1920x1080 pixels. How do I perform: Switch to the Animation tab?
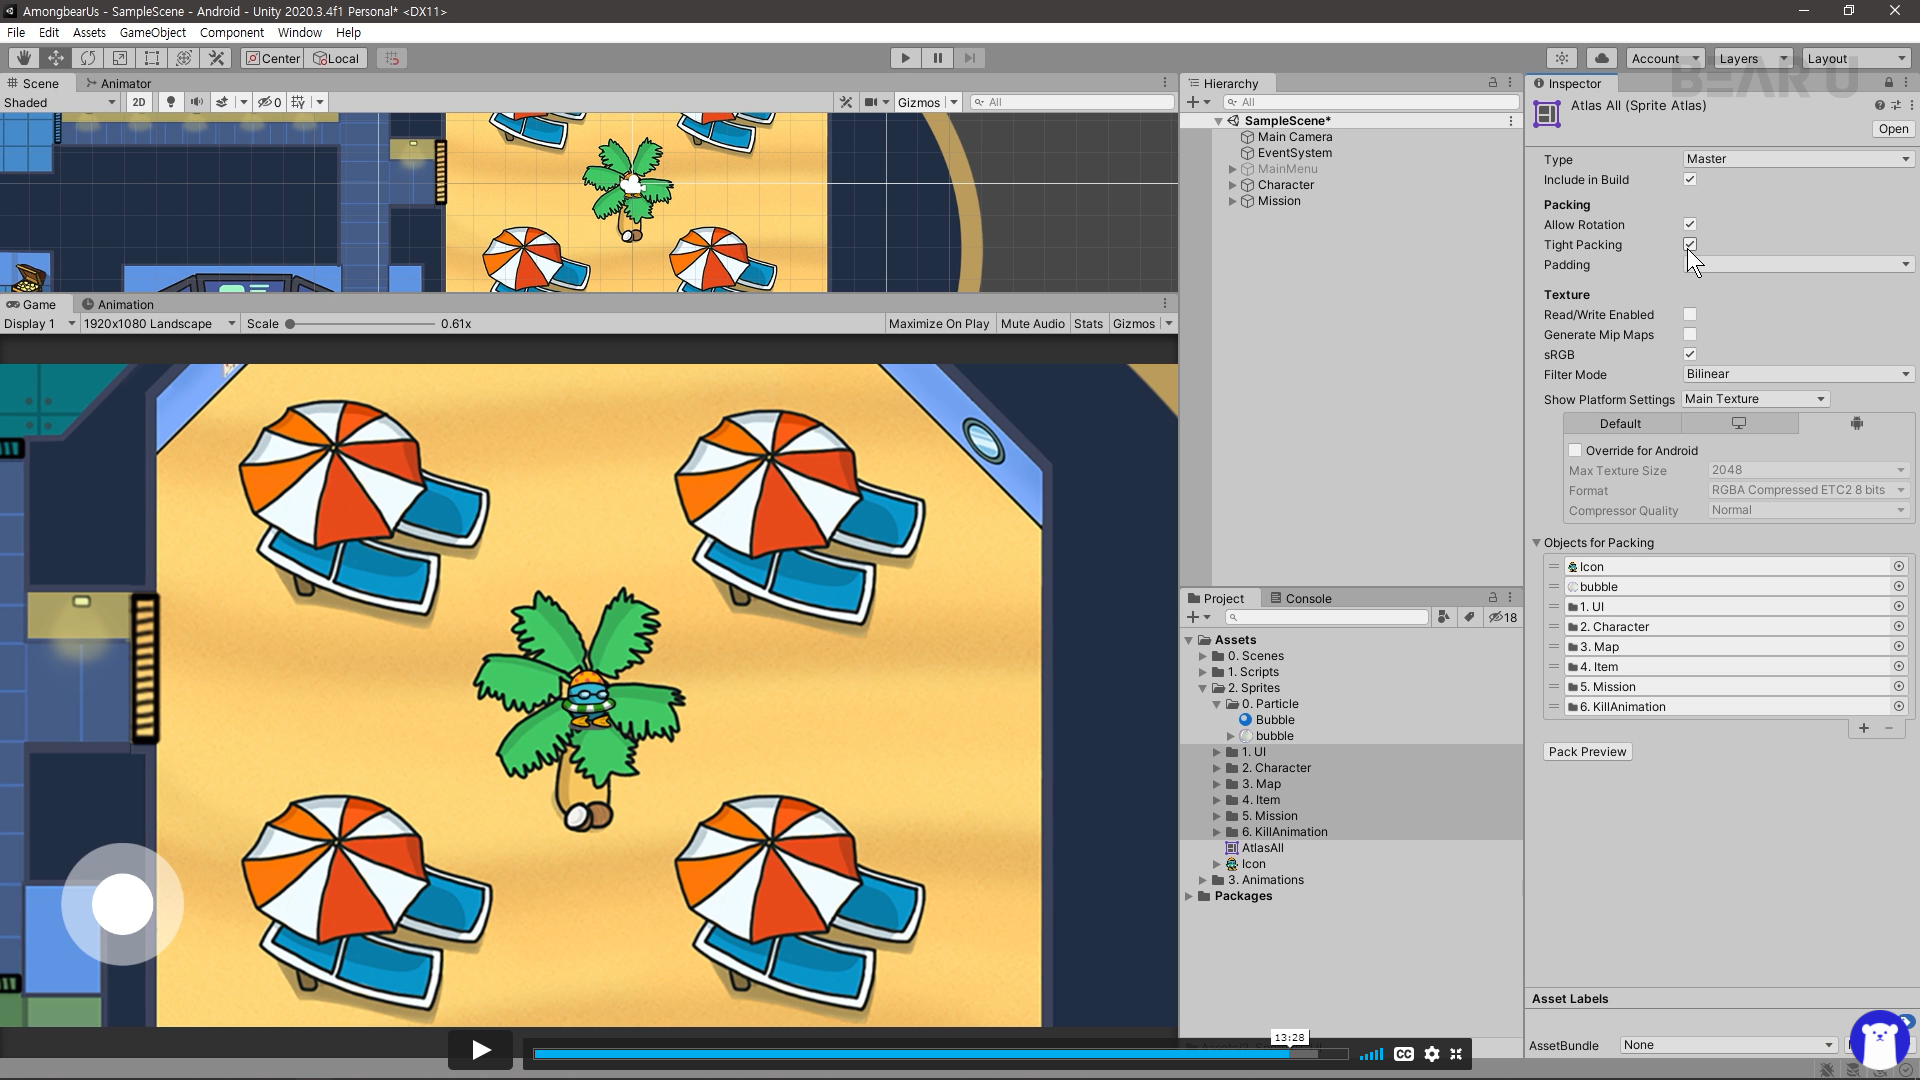(118, 304)
